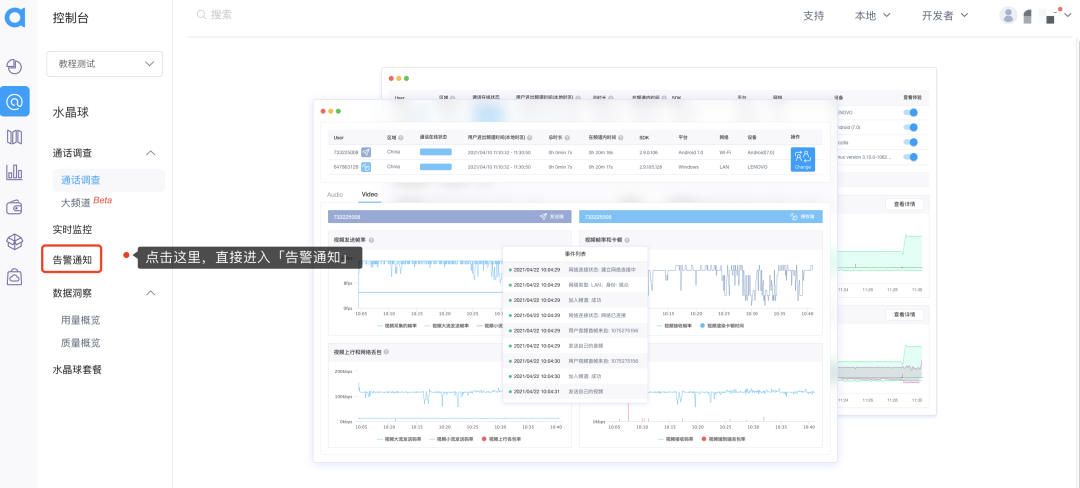The image size is (1080, 488).
Task: Click the magnifier icon in the search bar
Action: (x=201, y=14)
